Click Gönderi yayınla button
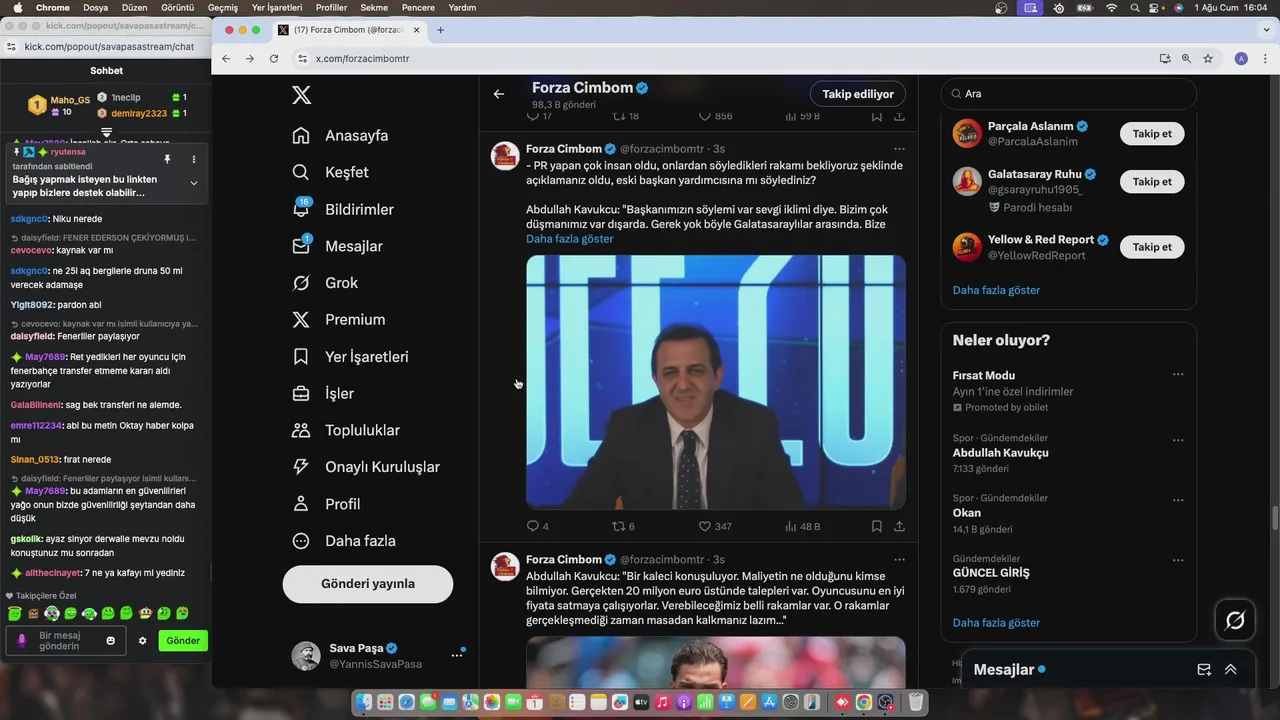 point(368,584)
